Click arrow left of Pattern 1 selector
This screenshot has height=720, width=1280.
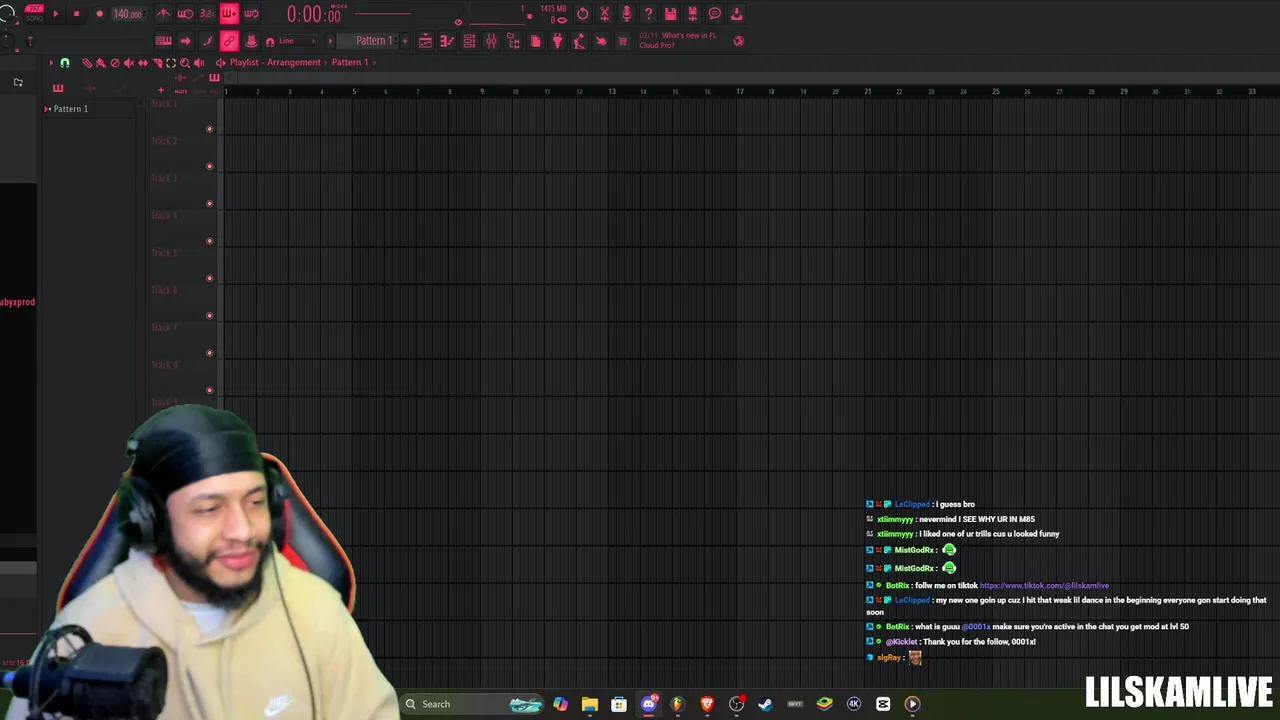331,41
